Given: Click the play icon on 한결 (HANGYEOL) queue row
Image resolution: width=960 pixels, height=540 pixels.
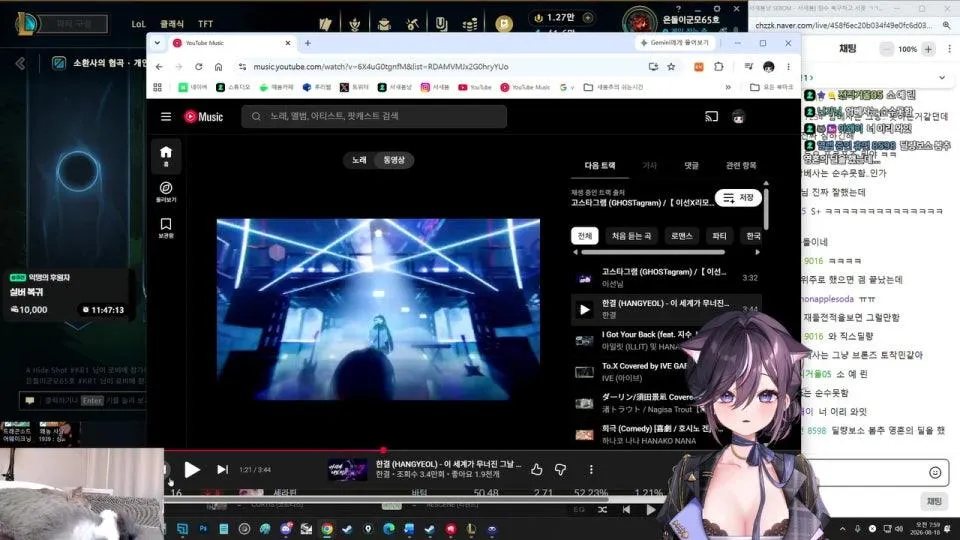Looking at the screenshot, I should (585, 310).
